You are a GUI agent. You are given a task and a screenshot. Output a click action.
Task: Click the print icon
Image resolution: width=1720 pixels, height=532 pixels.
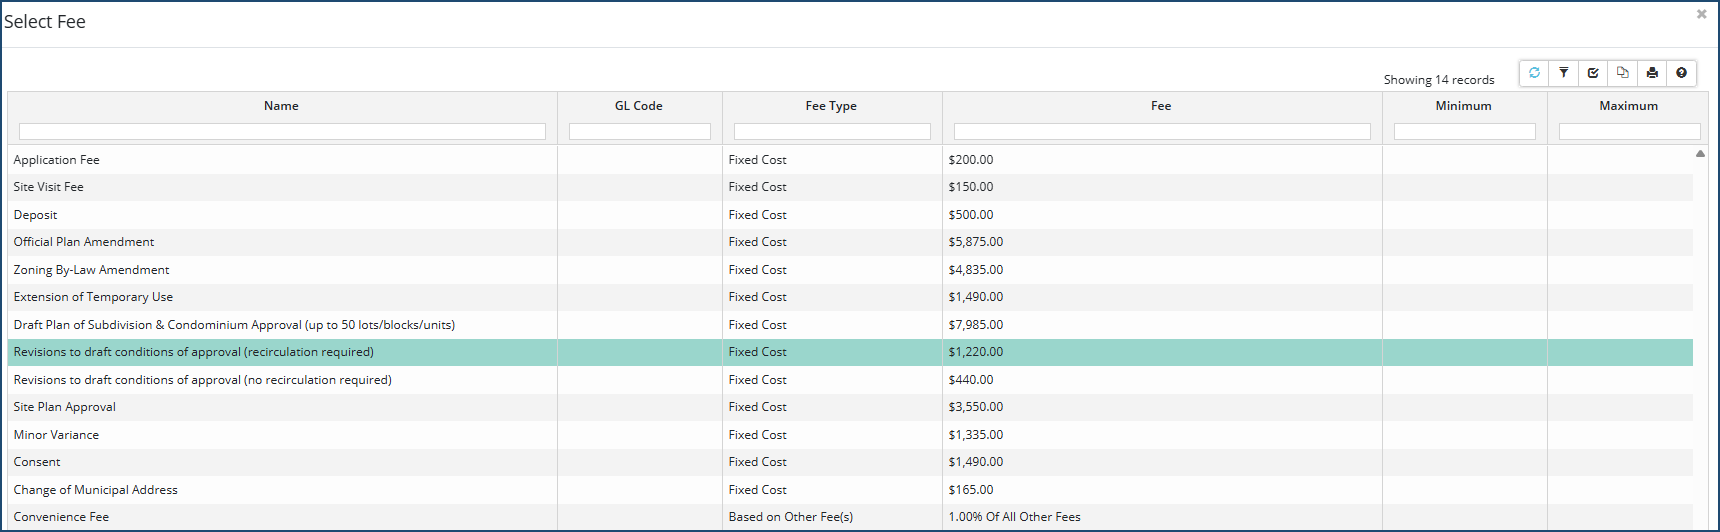click(1652, 73)
